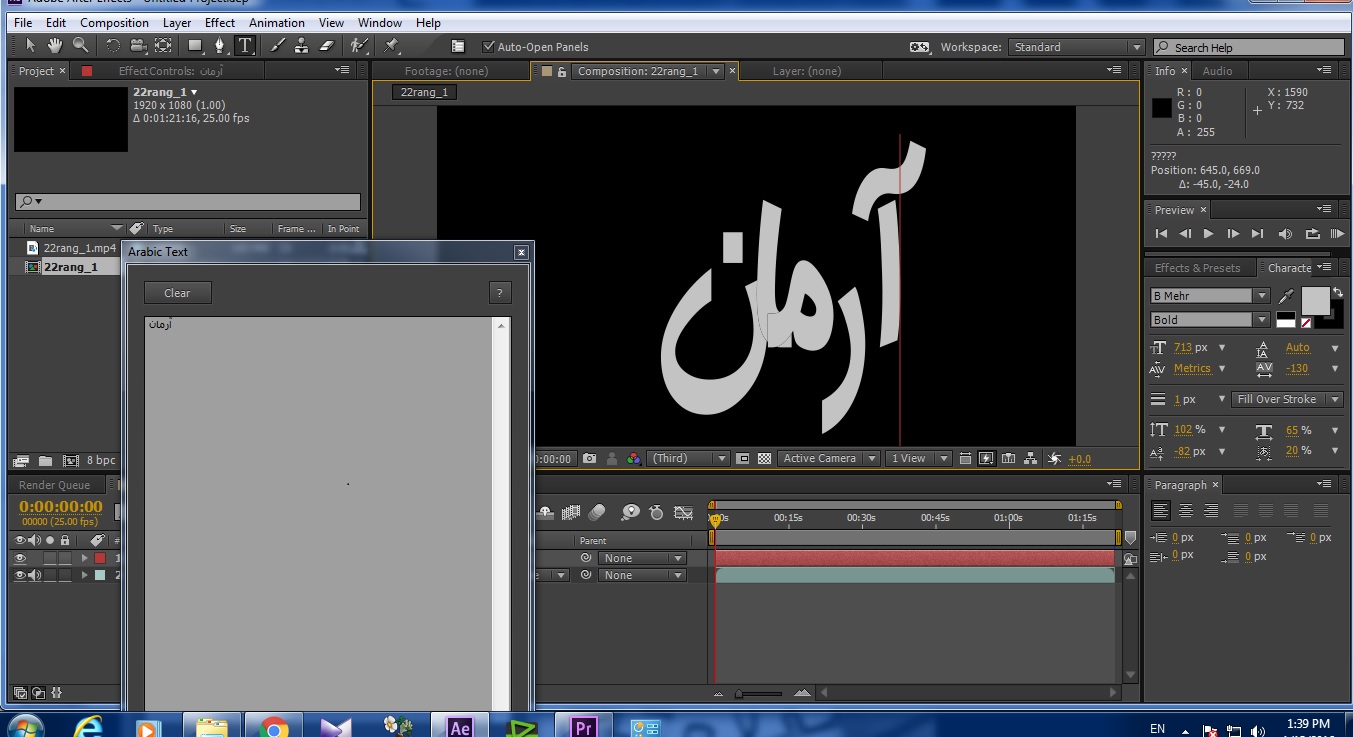Select the Clone Stamp tool
Viewport: 1353px width, 737px height.
(x=302, y=46)
